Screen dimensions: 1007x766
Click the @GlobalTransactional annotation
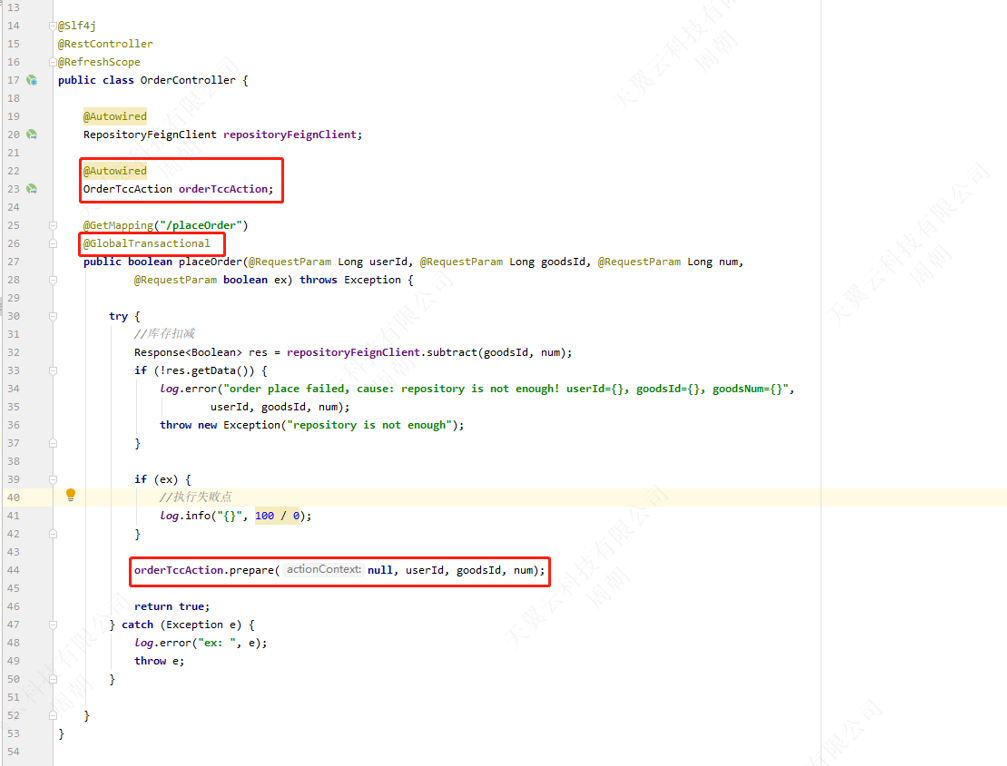[x=146, y=243]
